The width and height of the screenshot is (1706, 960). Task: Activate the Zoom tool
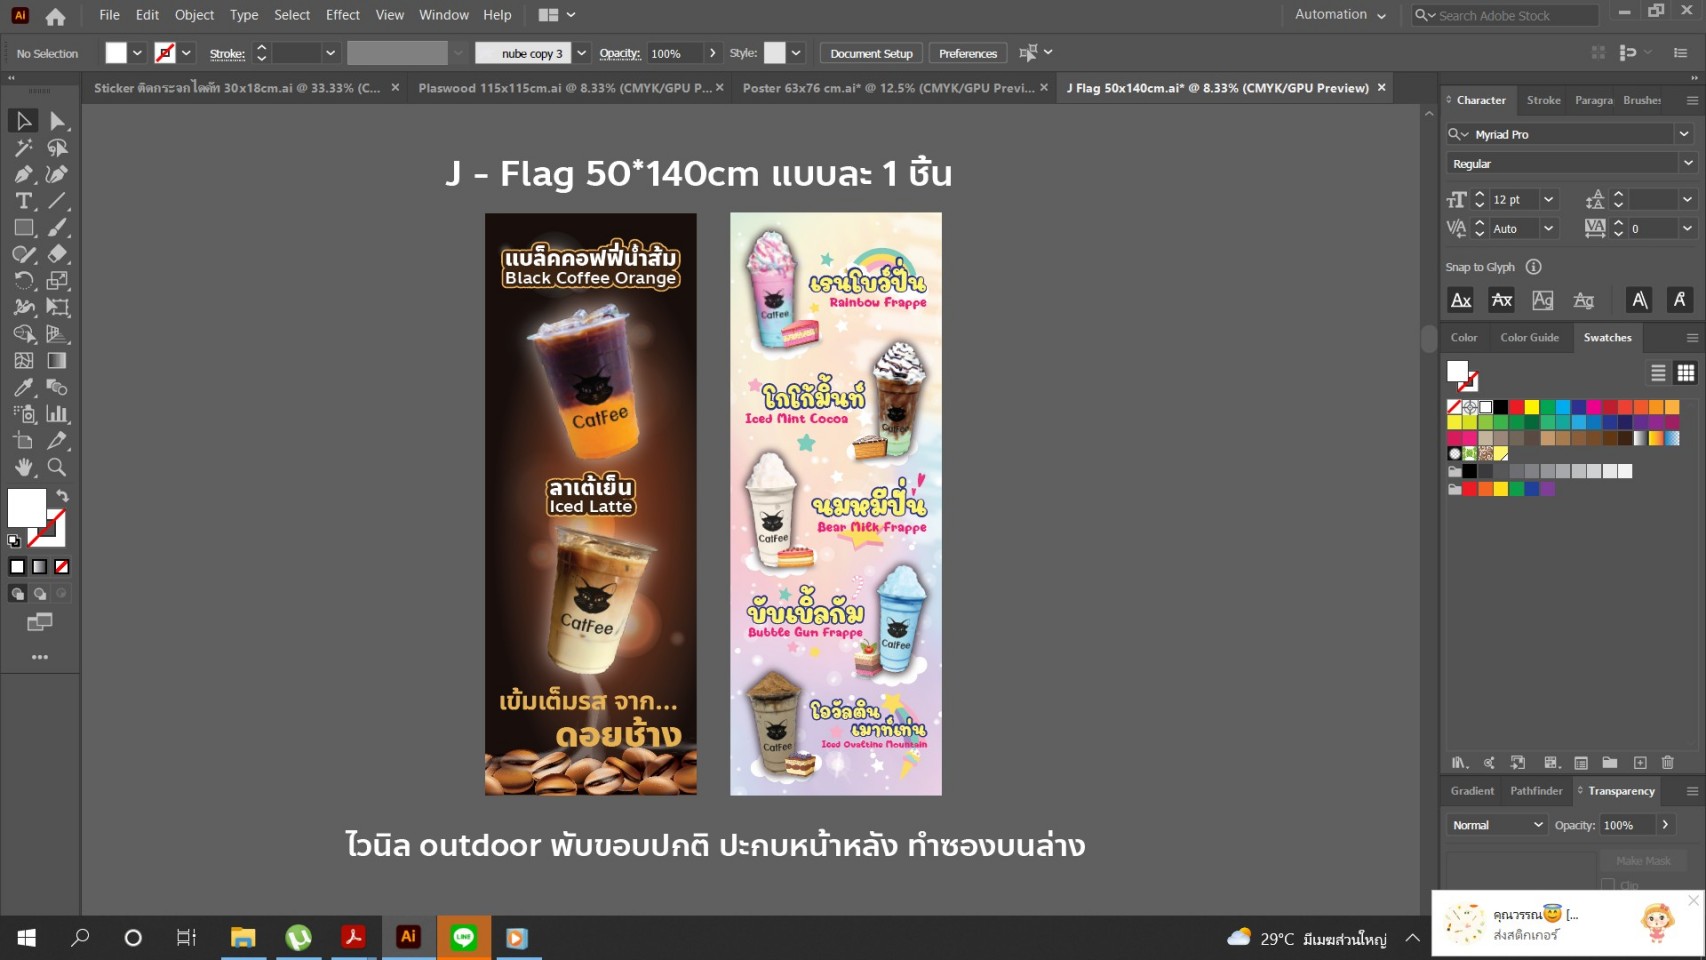57,467
